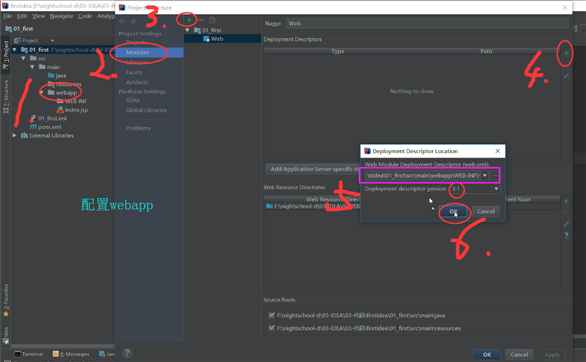Click the edit pencil beside Deployment Descriptors
The image size is (586, 362).
(x=566, y=76)
